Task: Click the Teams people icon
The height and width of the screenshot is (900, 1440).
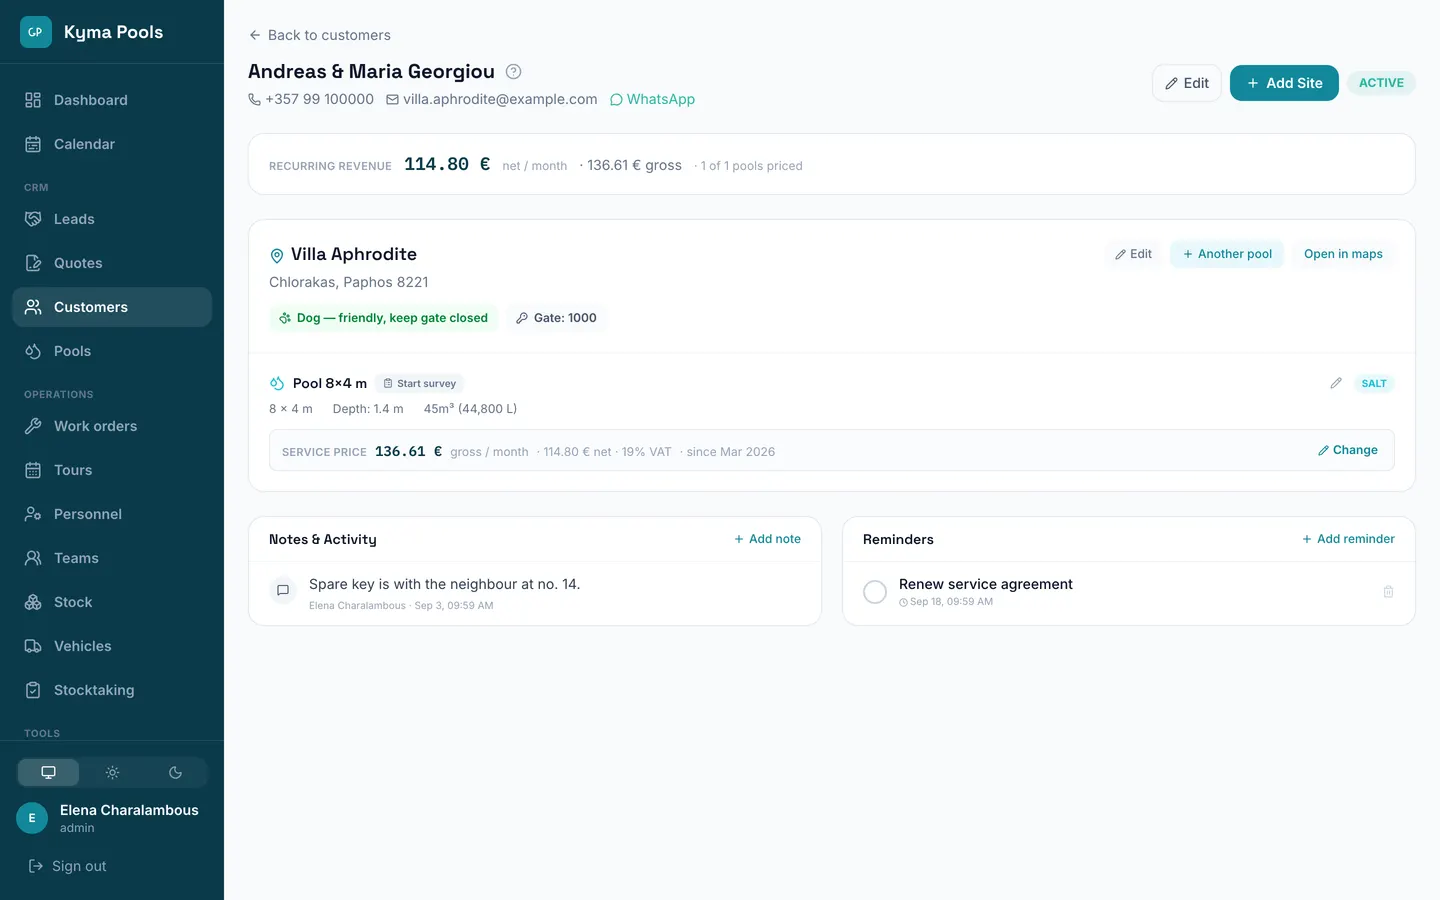Action: click(33, 558)
